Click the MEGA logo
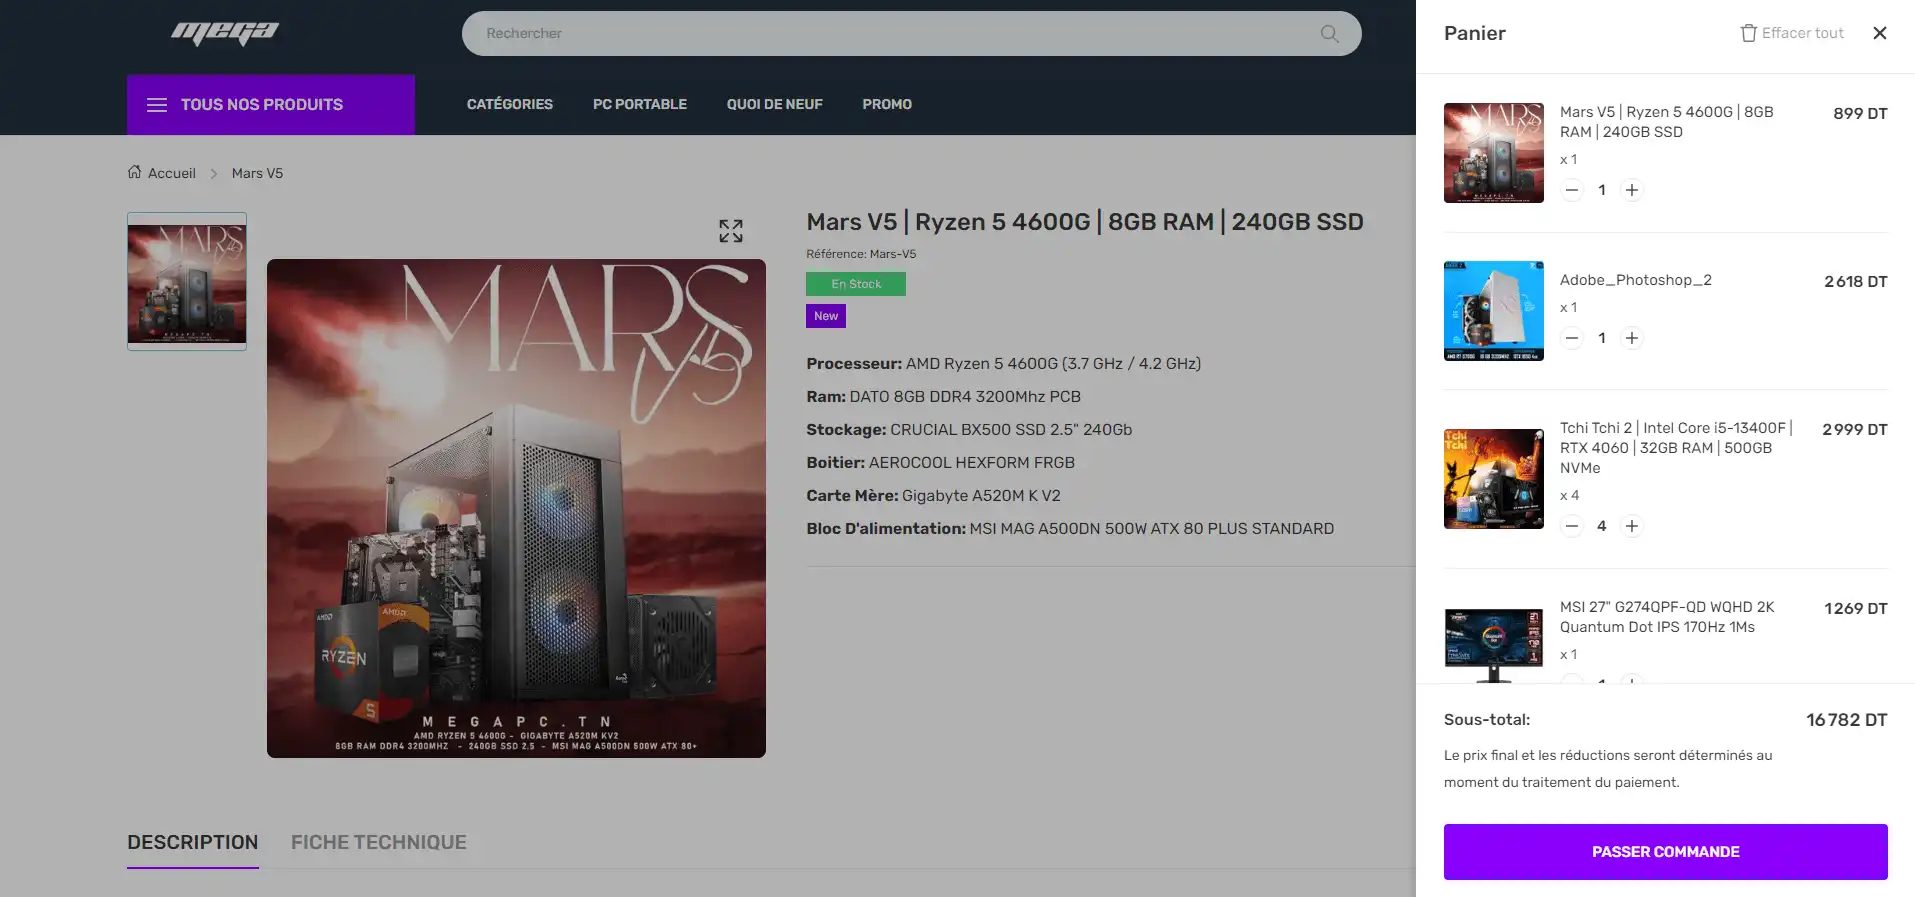Viewport: 1915px width, 897px height. click(225, 33)
